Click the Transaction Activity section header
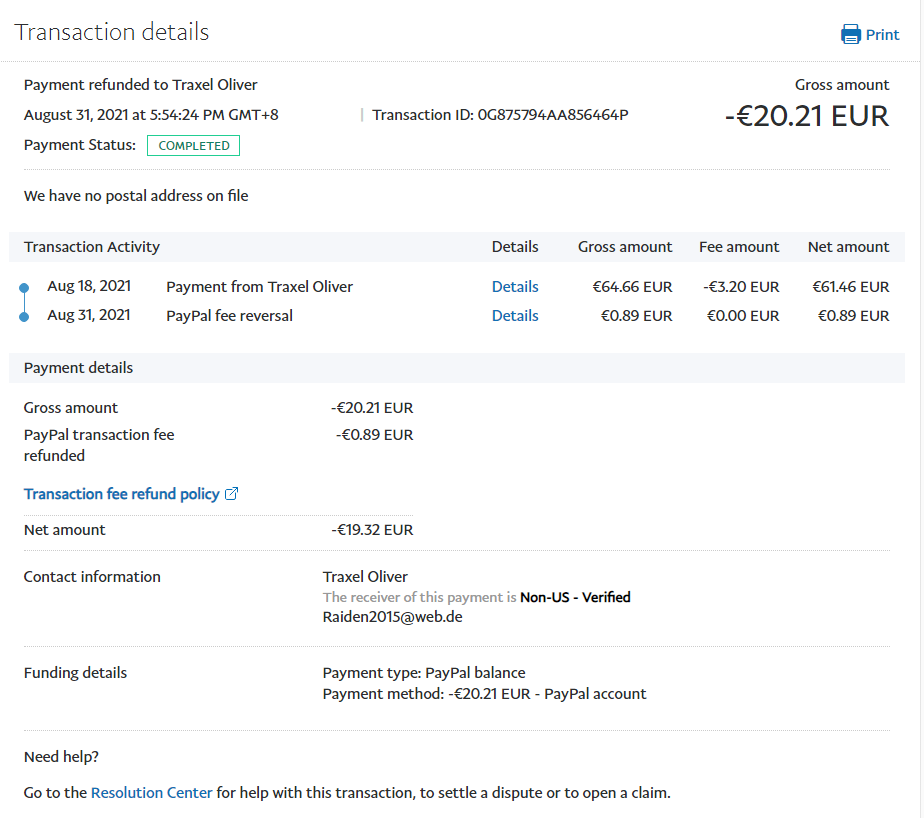Image resolution: width=924 pixels, height=818 pixels. tap(92, 247)
